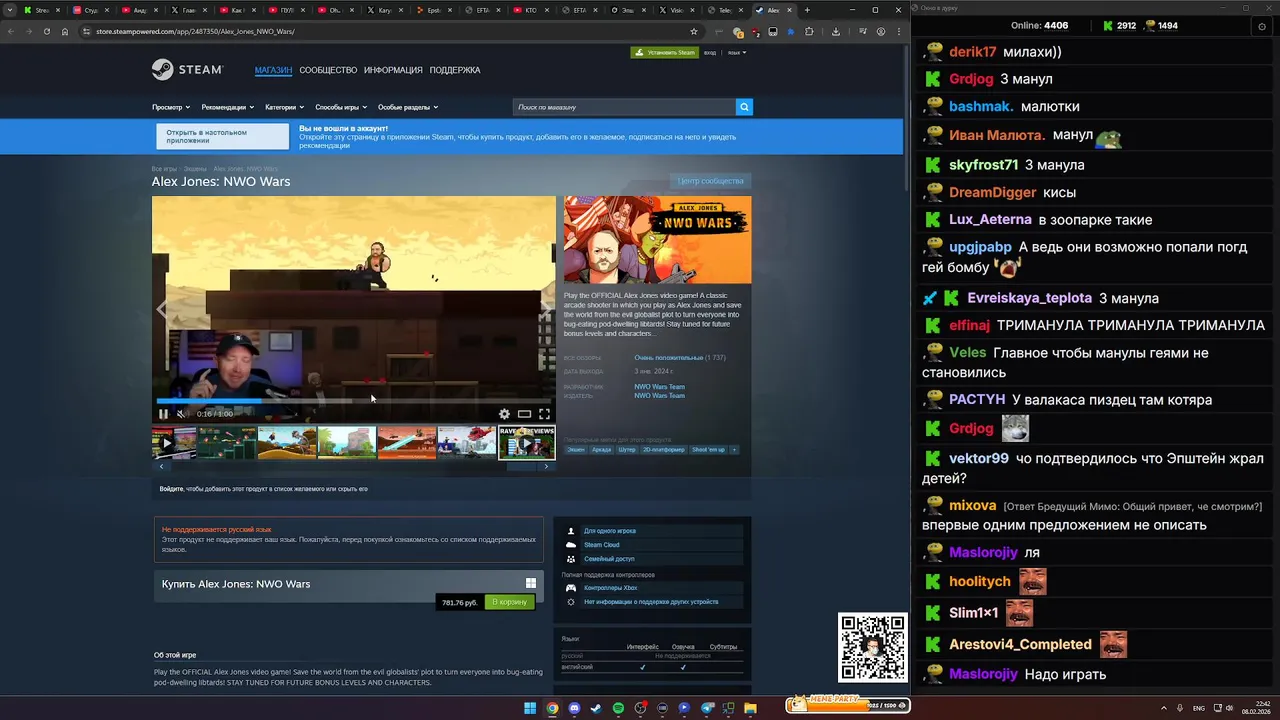Select the Экшен tag
The height and width of the screenshot is (720, 1280).
point(576,450)
